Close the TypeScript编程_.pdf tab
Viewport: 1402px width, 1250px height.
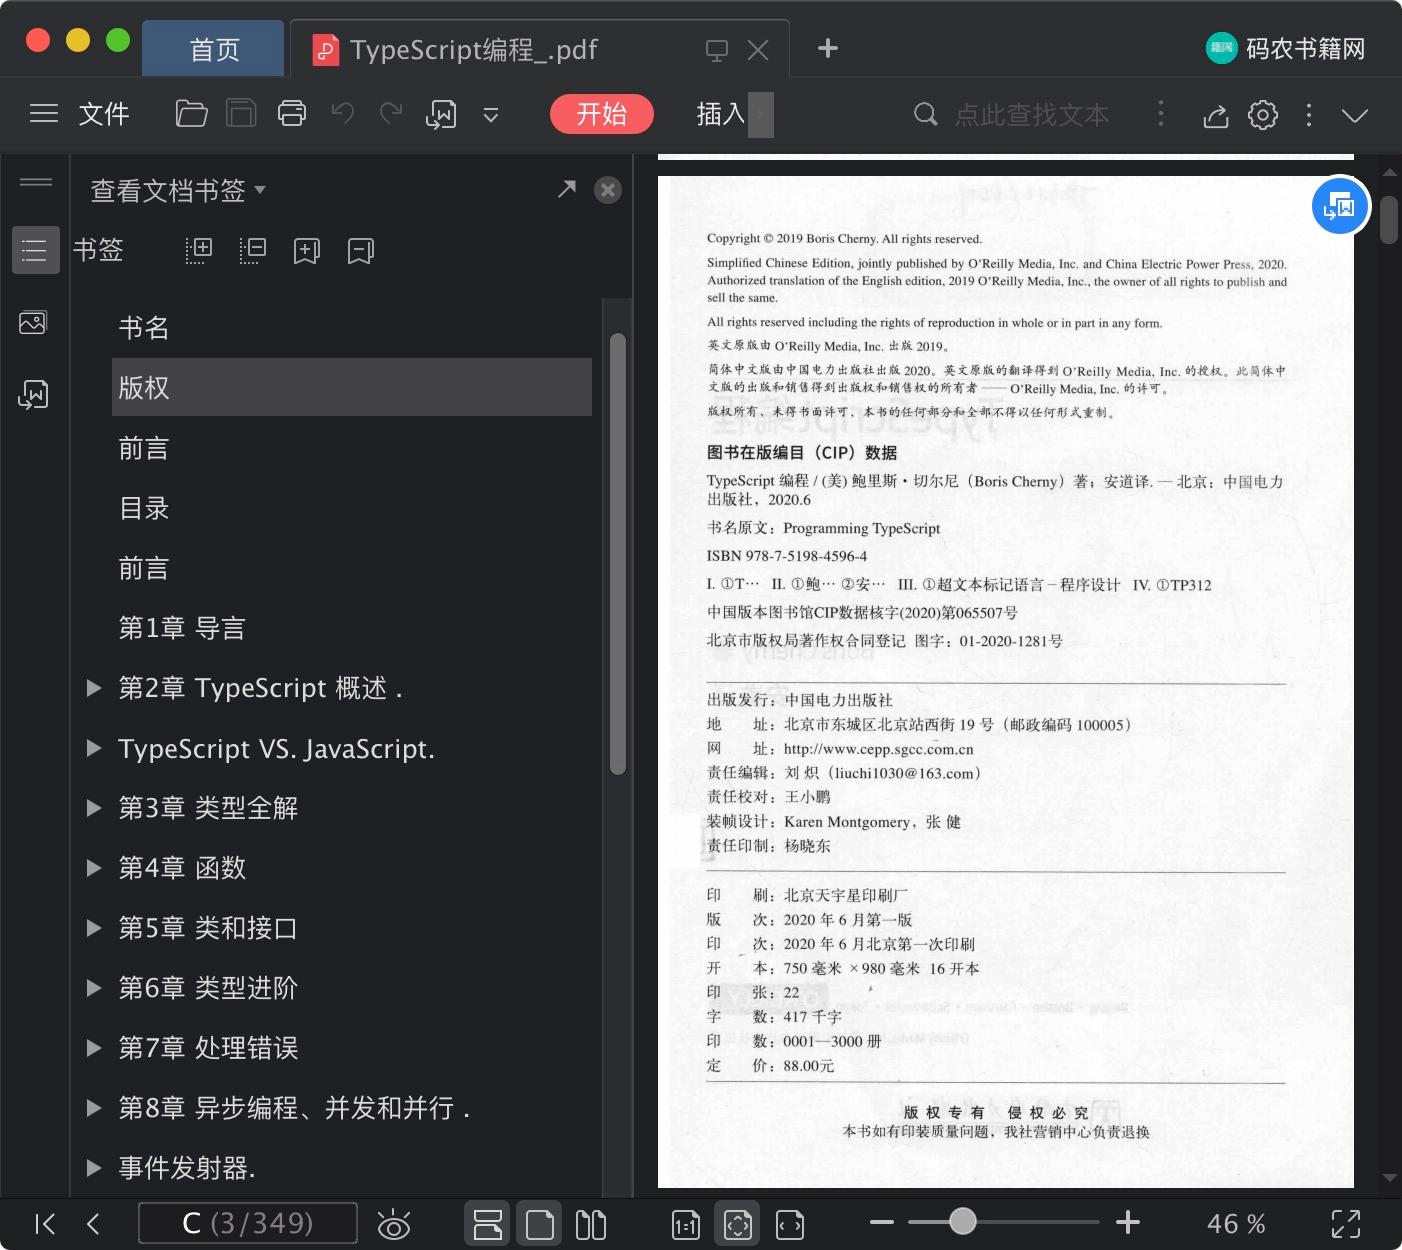tap(759, 50)
